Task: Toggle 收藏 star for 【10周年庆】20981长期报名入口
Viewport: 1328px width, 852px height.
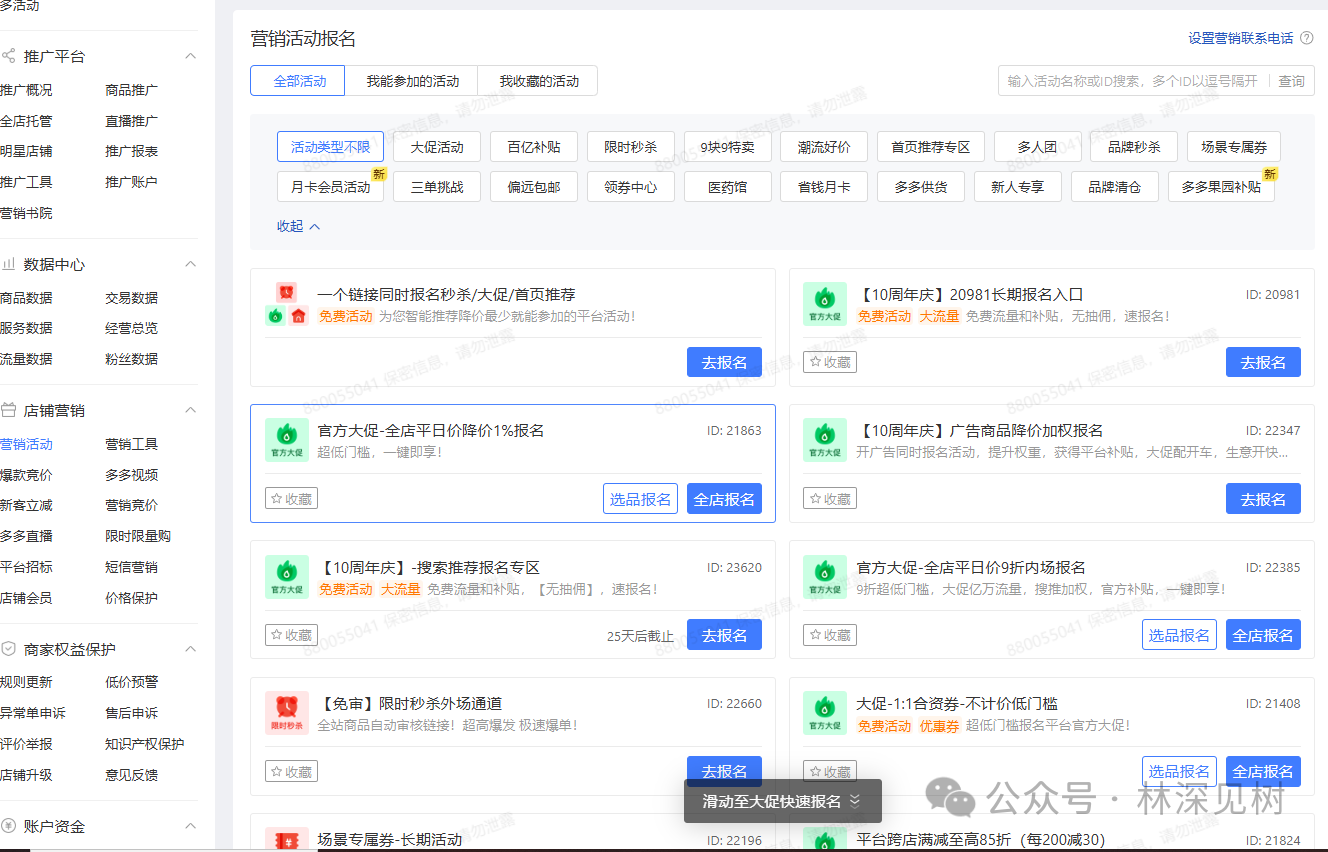Action: pyautogui.click(x=829, y=362)
